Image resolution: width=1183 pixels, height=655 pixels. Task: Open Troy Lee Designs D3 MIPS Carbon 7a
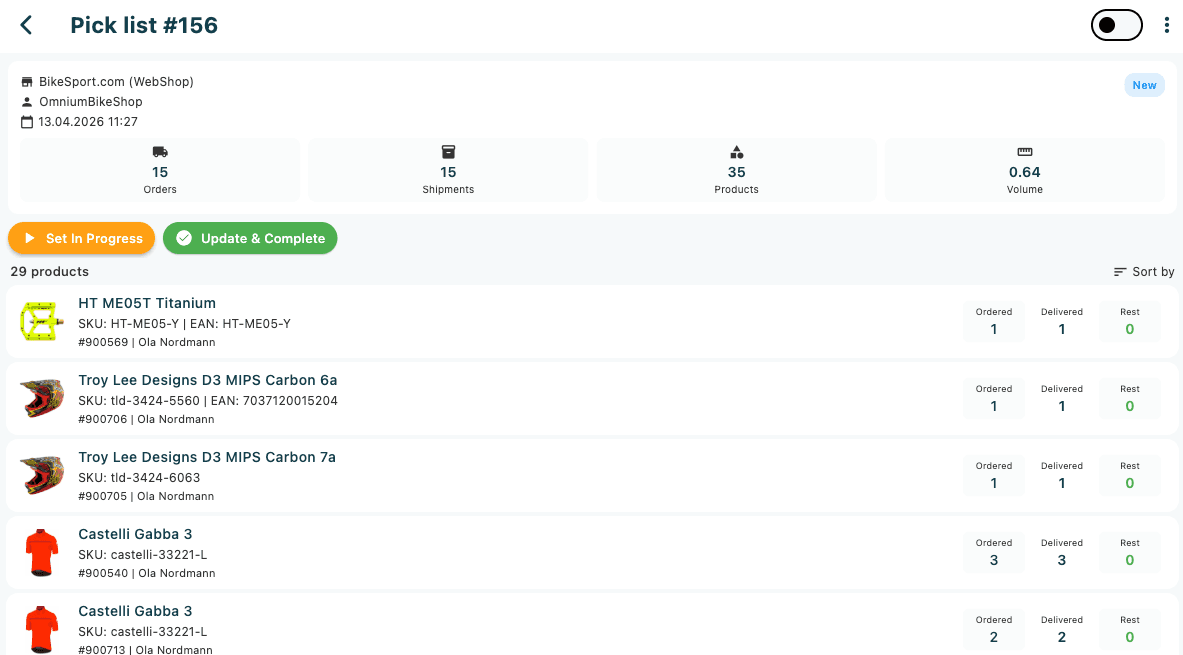[207, 457]
